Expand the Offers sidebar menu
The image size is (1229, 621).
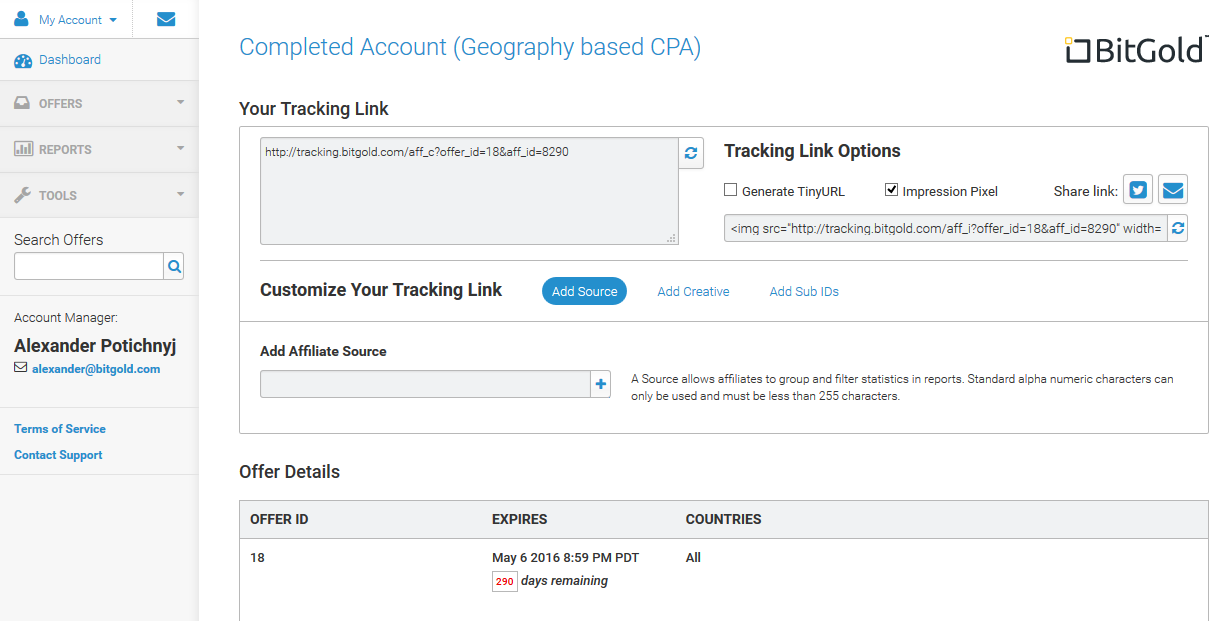point(99,103)
